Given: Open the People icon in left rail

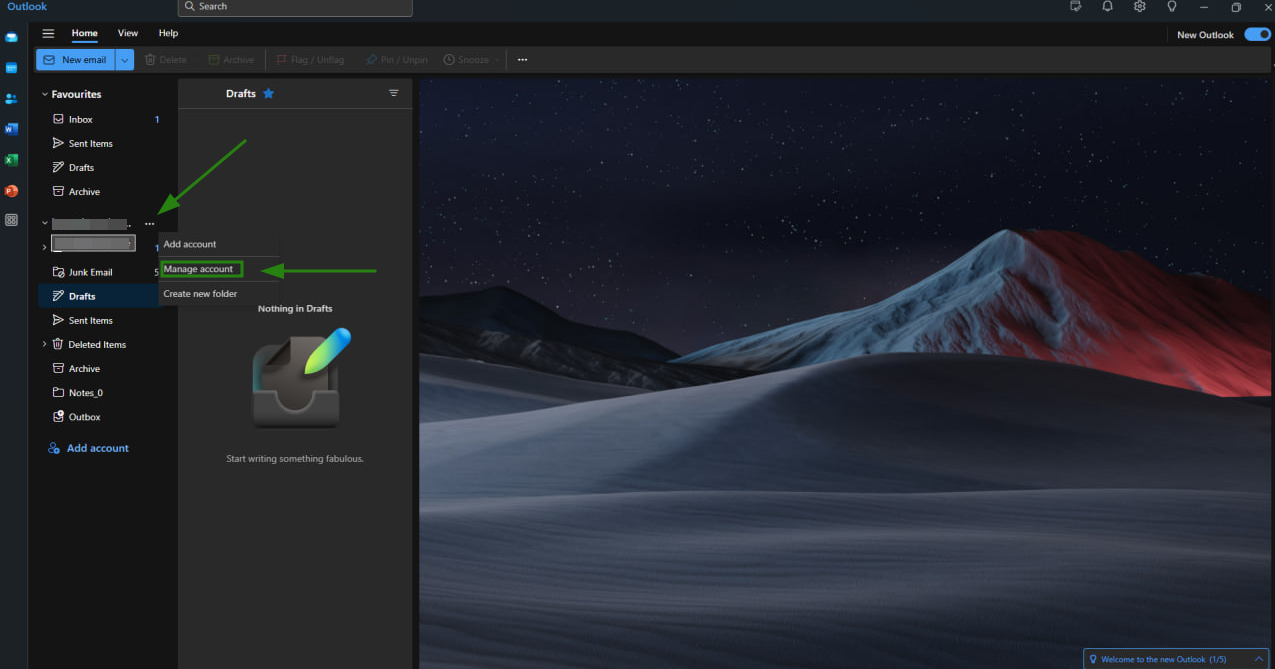Looking at the screenshot, I should coord(11,98).
